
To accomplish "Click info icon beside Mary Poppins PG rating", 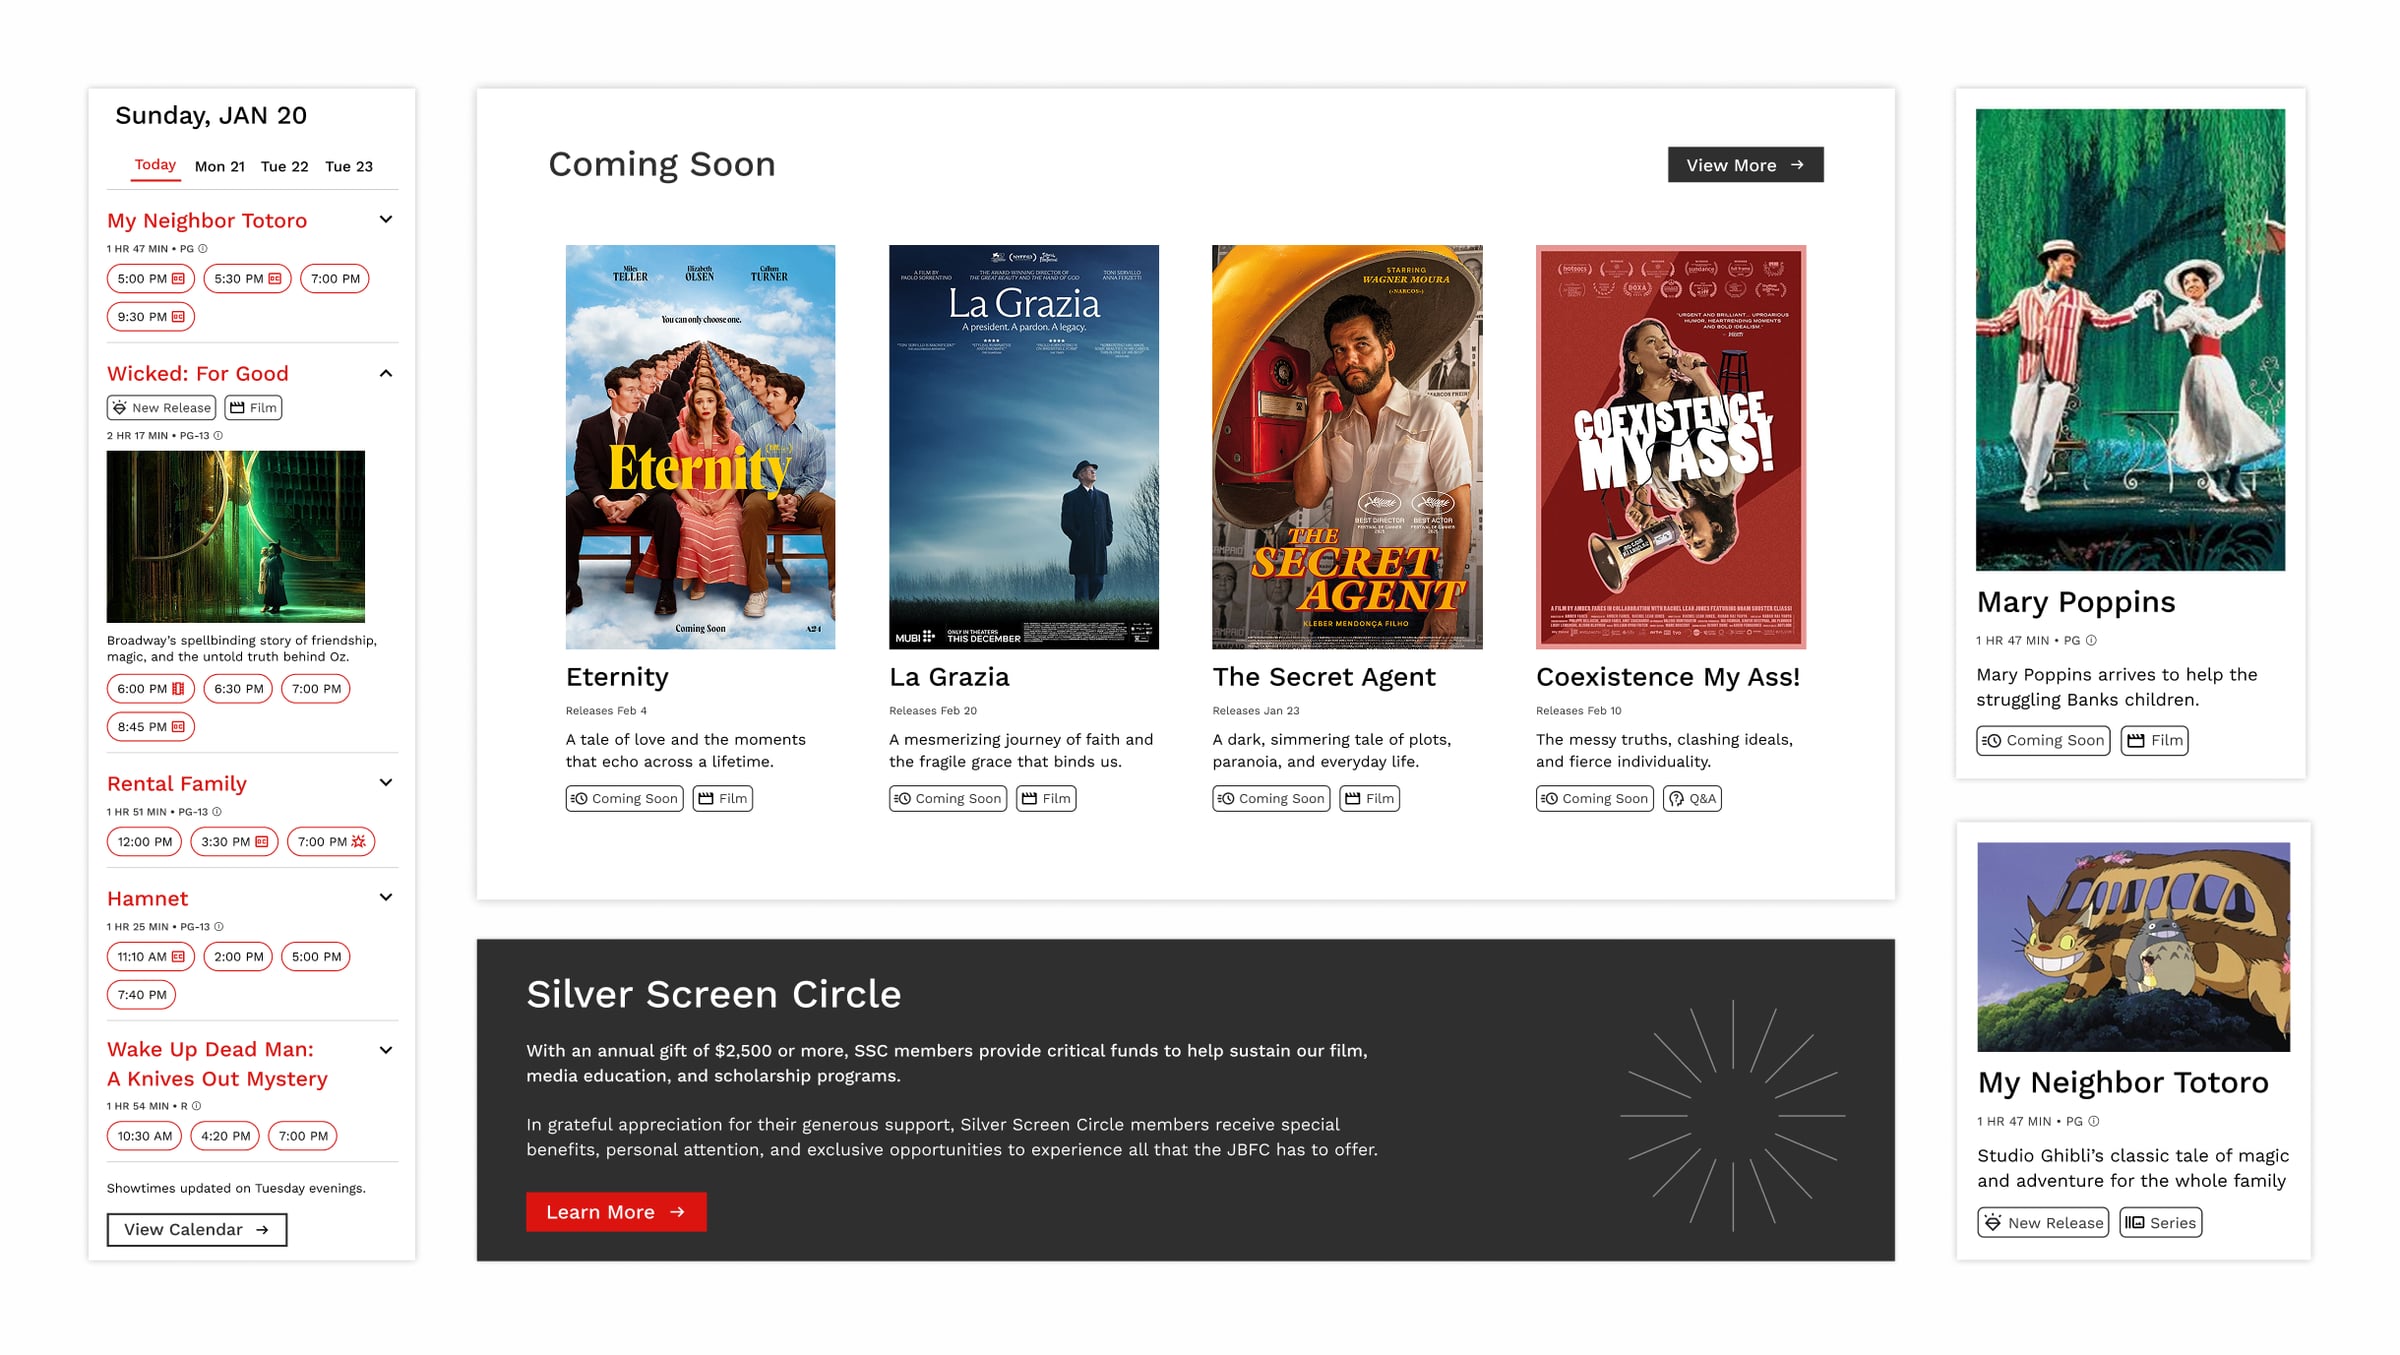I will point(2091,641).
